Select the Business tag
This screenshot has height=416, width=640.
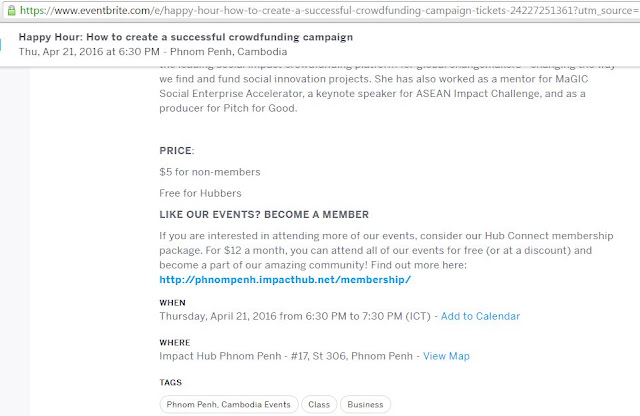pos(365,405)
